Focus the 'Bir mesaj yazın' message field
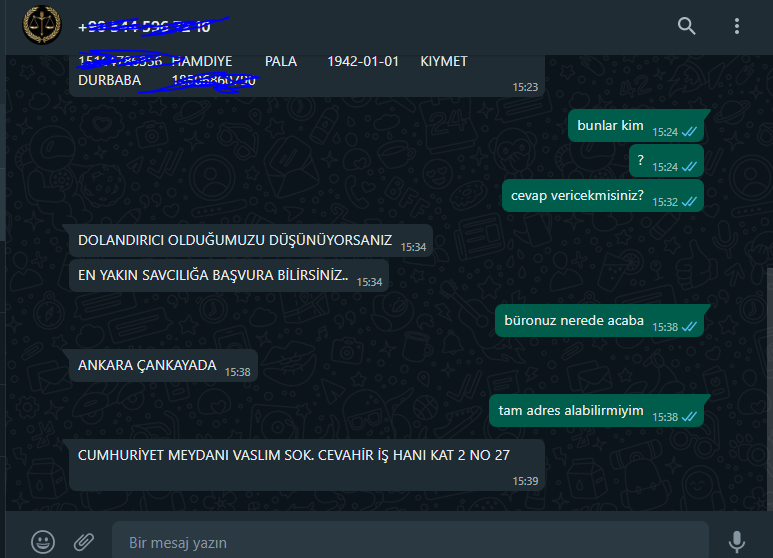Screen dimensions: 773x558 click(x=410, y=542)
